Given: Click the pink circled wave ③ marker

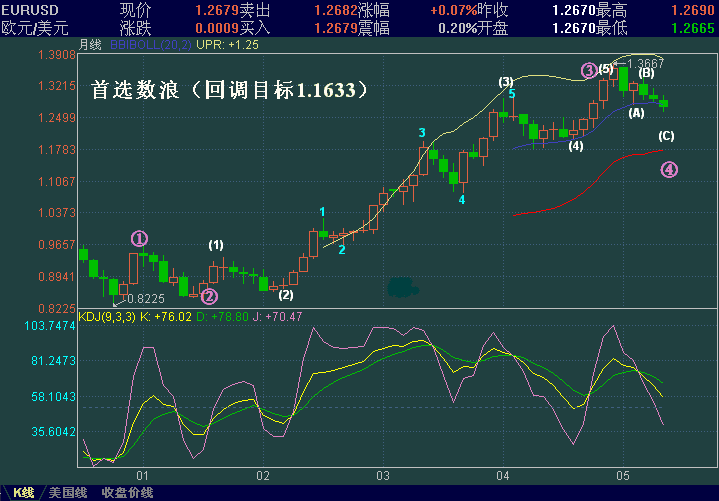Looking at the screenshot, I should [x=589, y=71].
